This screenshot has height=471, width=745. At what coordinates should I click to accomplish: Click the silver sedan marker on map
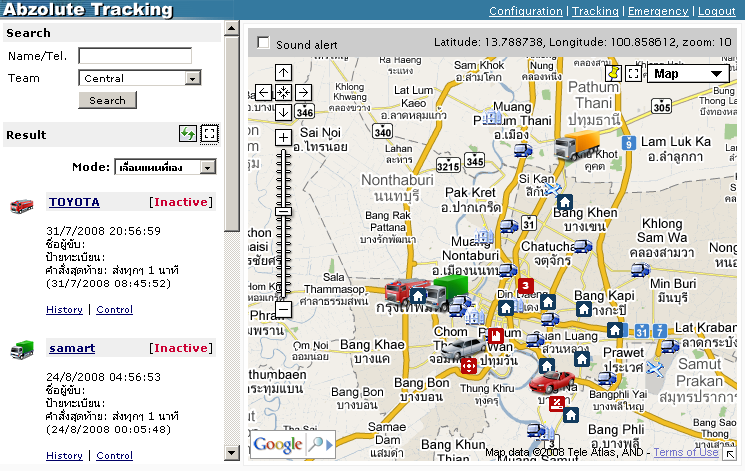tap(463, 348)
